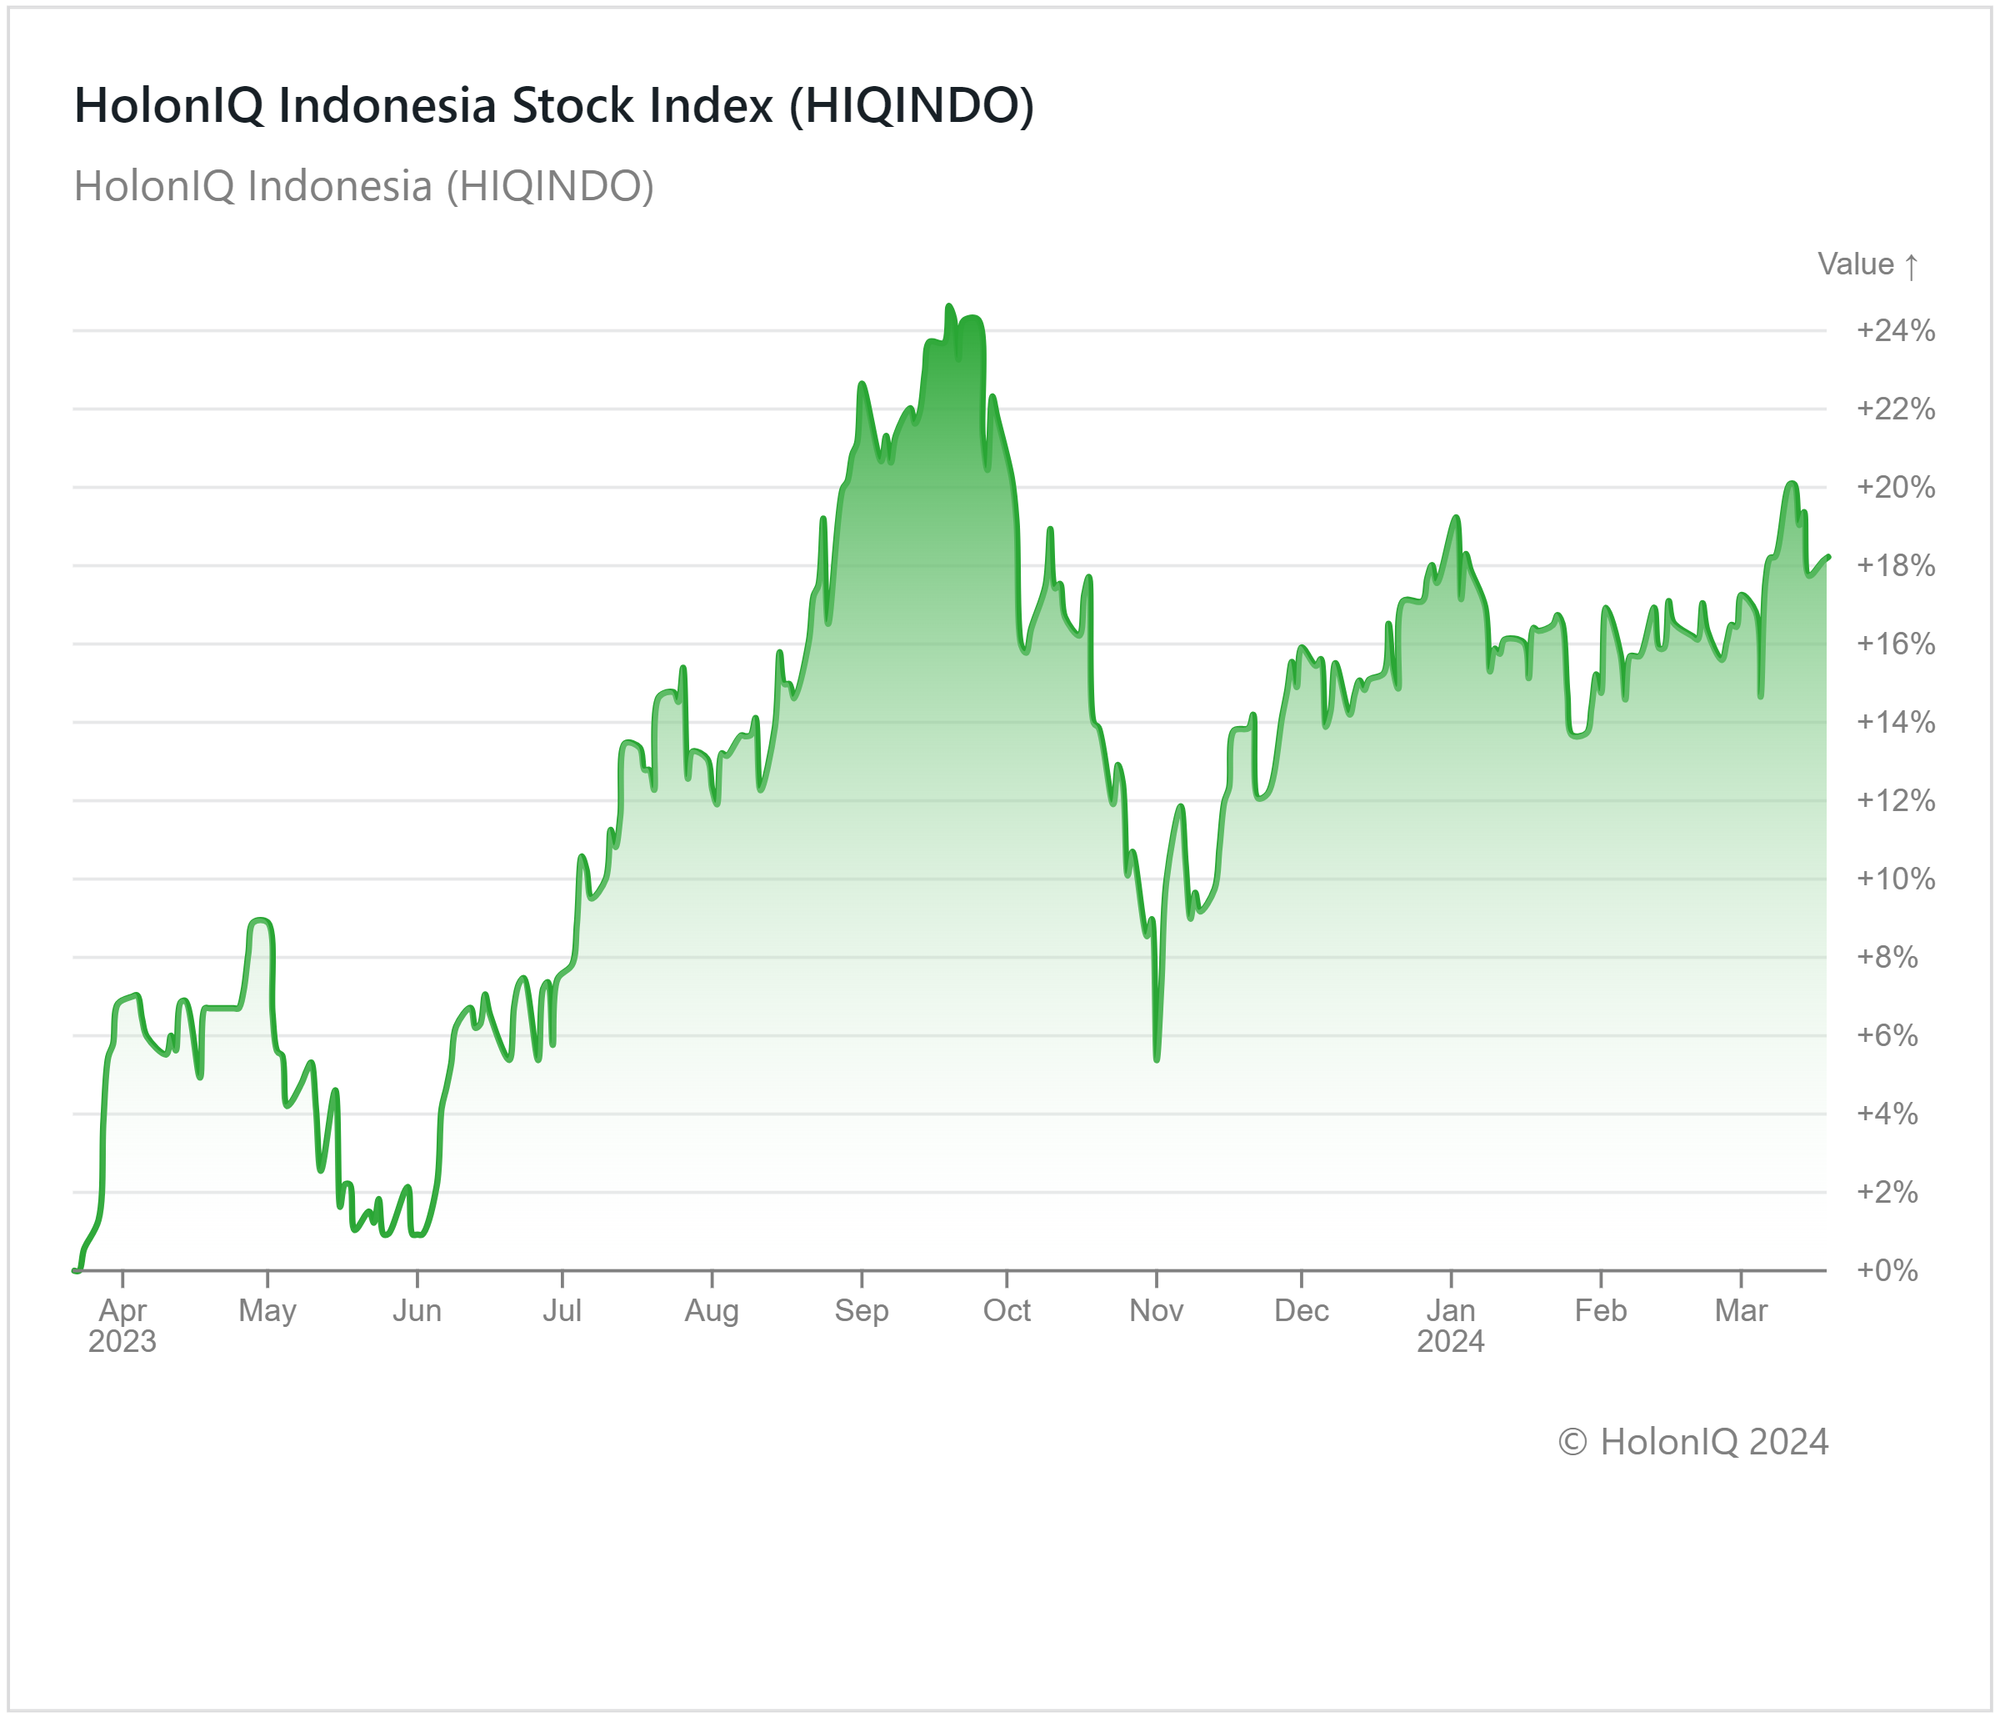Click the Mar x-axis label

coord(1741,1311)
